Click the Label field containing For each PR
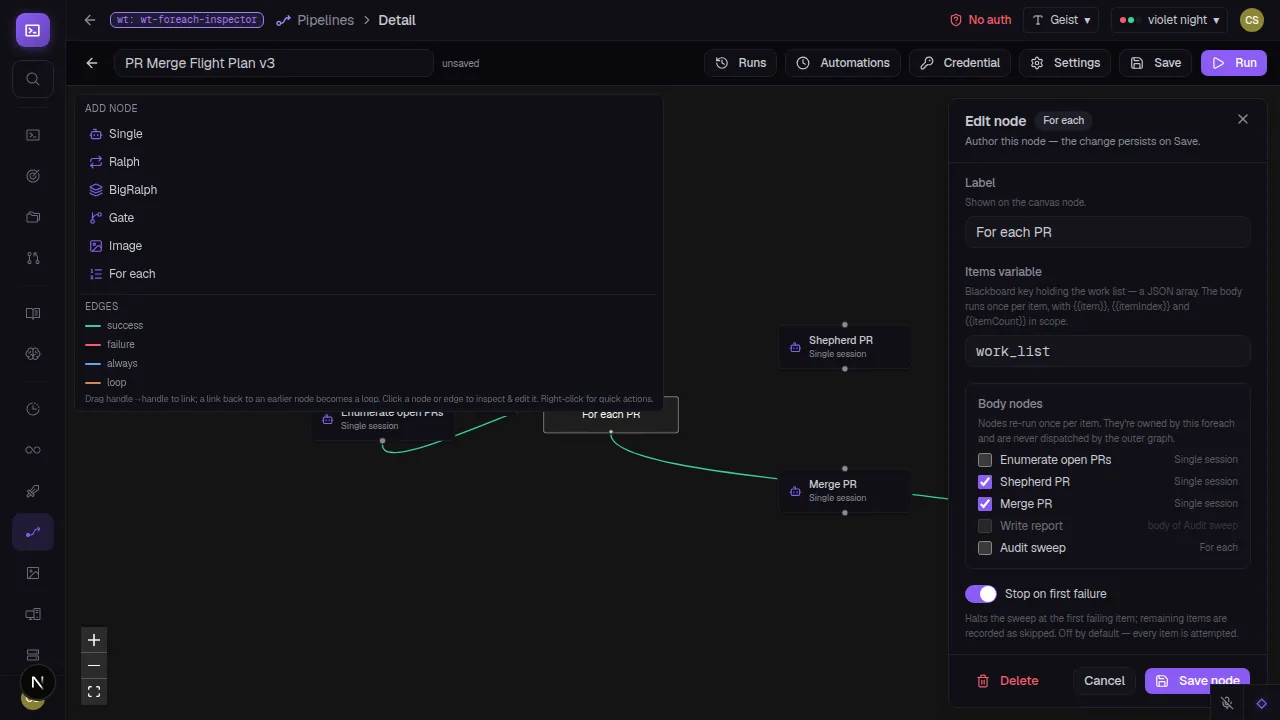The height and width of the screenshot is (720, 1280). [1108, 232]
